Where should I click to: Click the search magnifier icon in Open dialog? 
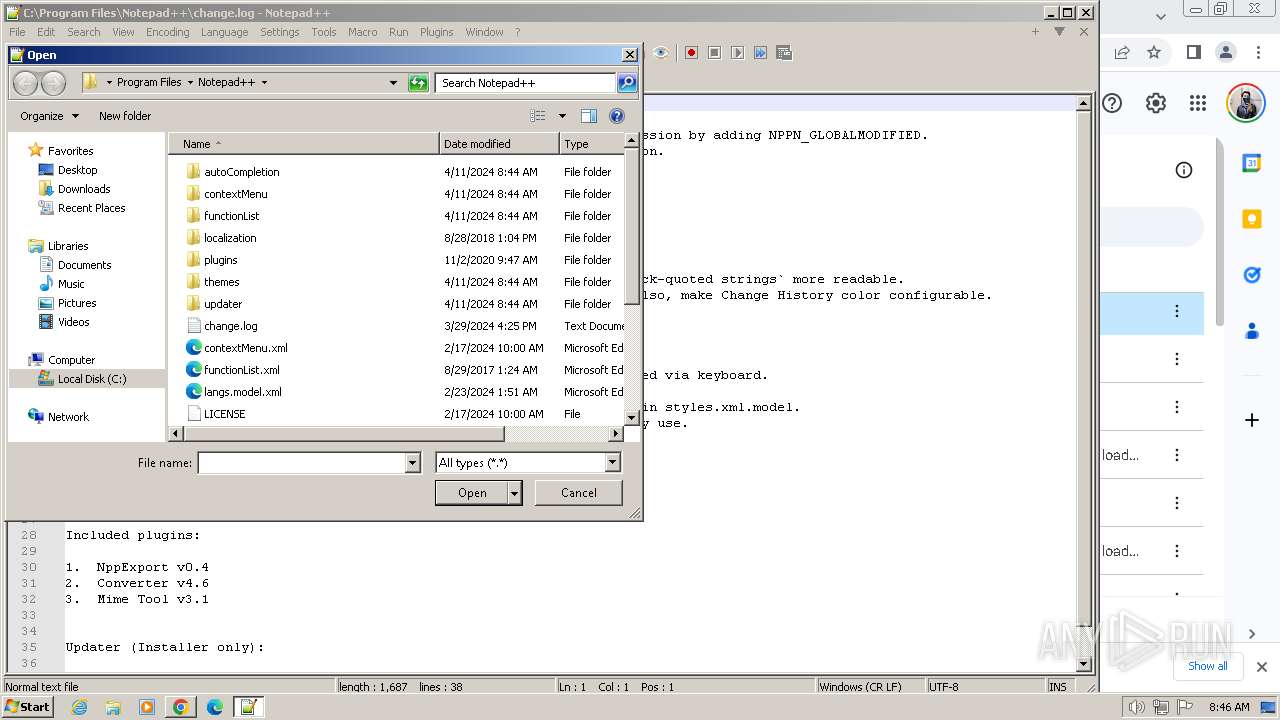(627, 83)
